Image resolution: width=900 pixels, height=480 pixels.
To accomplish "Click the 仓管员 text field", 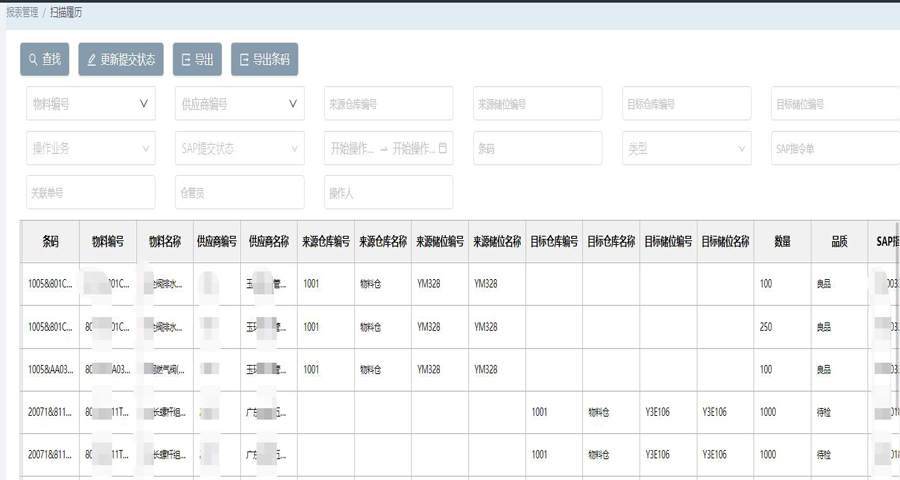I will 240,192.
